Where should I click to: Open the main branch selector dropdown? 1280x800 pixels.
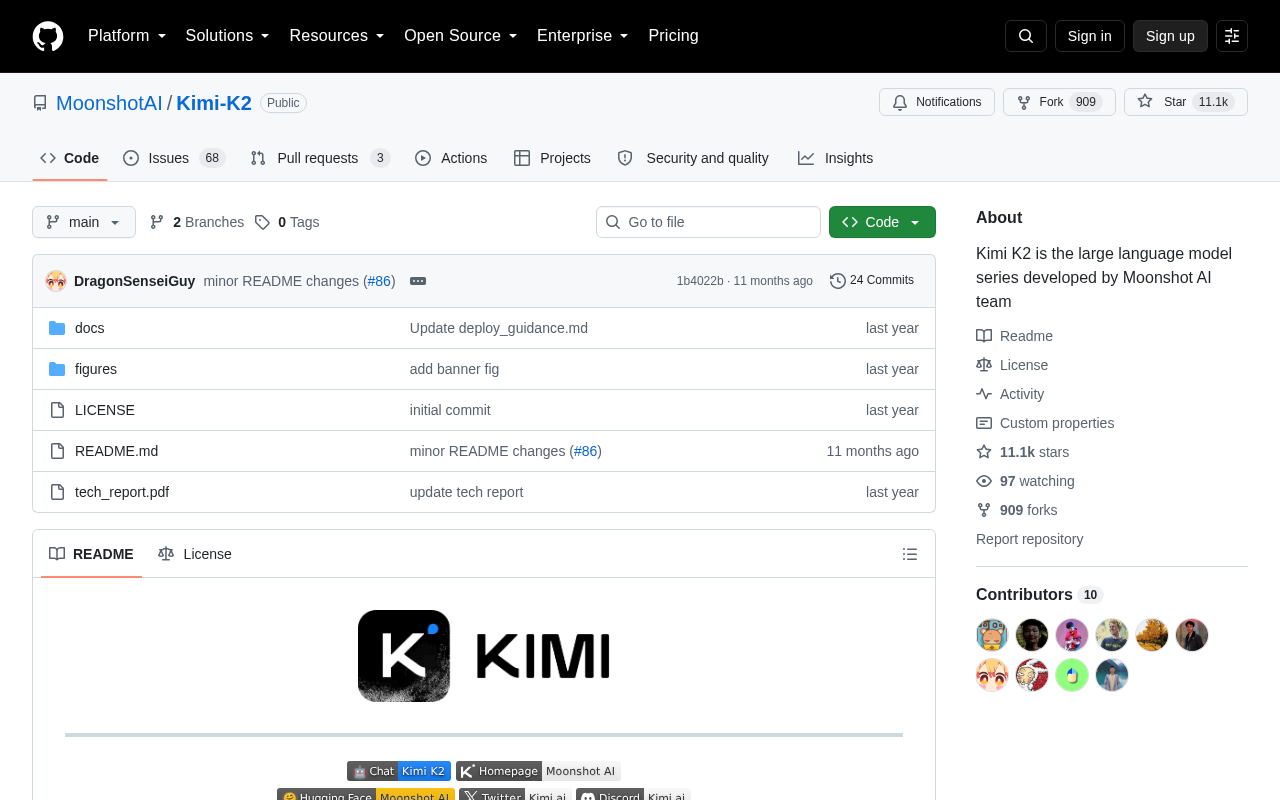(x=84, y=222)
